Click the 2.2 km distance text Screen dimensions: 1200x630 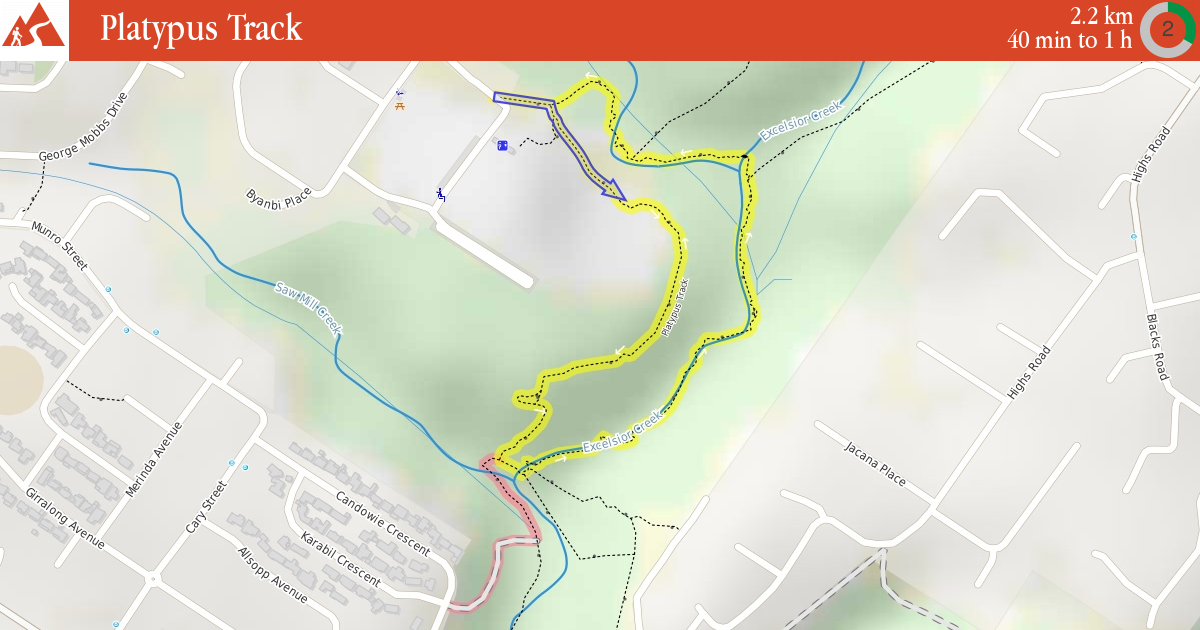coord(1101,16)
